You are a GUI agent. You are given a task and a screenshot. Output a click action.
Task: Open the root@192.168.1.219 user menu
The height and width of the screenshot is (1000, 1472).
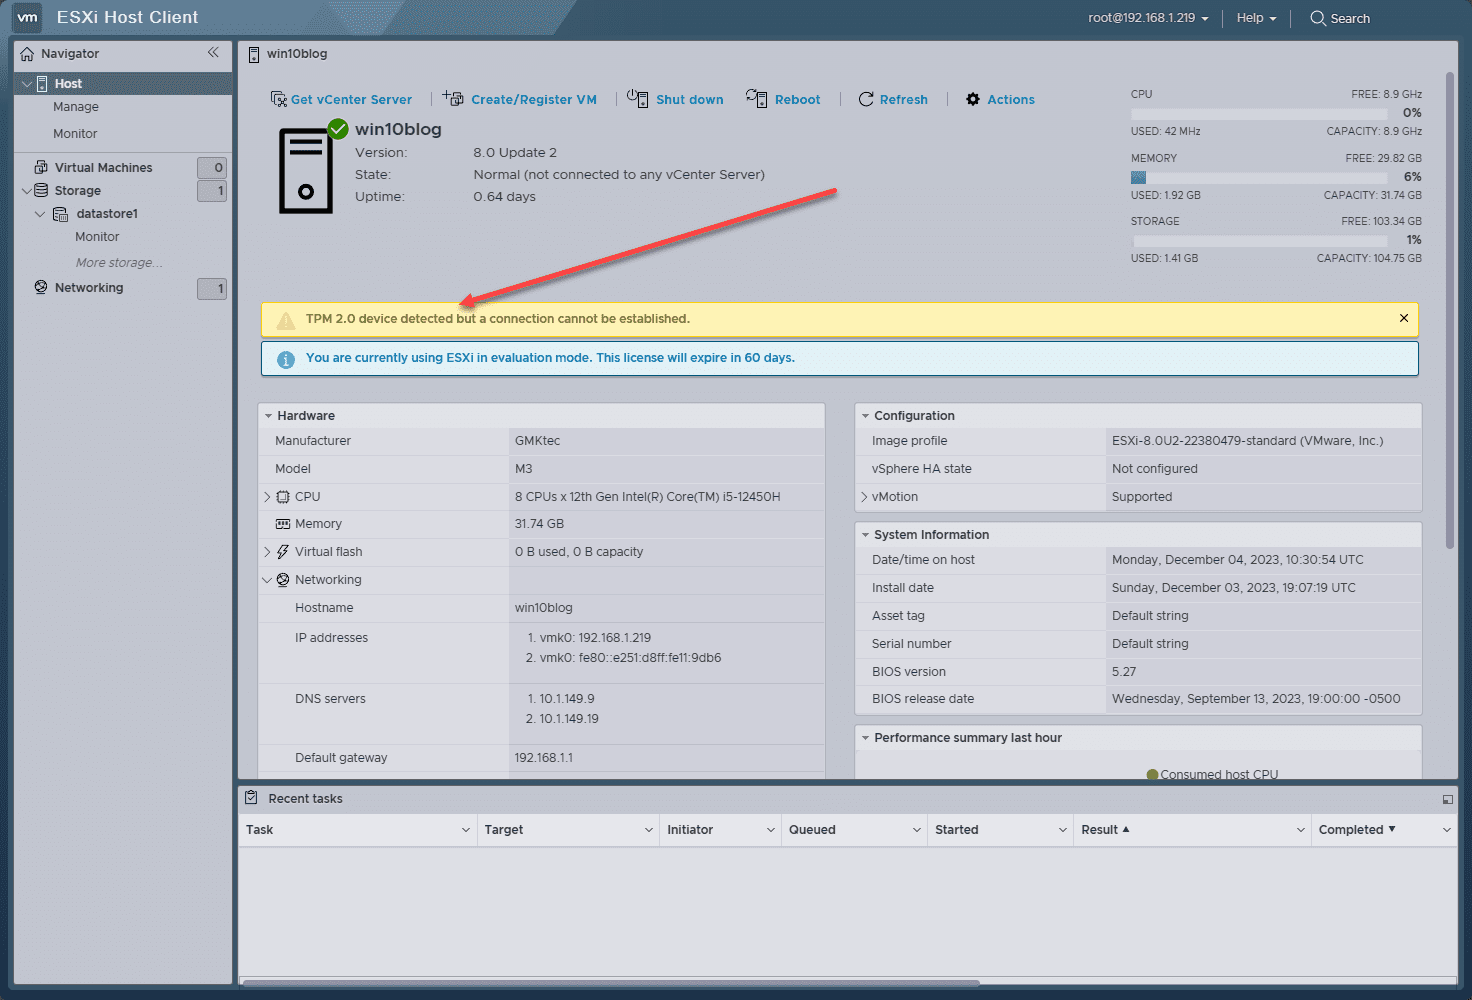click(x=1148, y=18)
